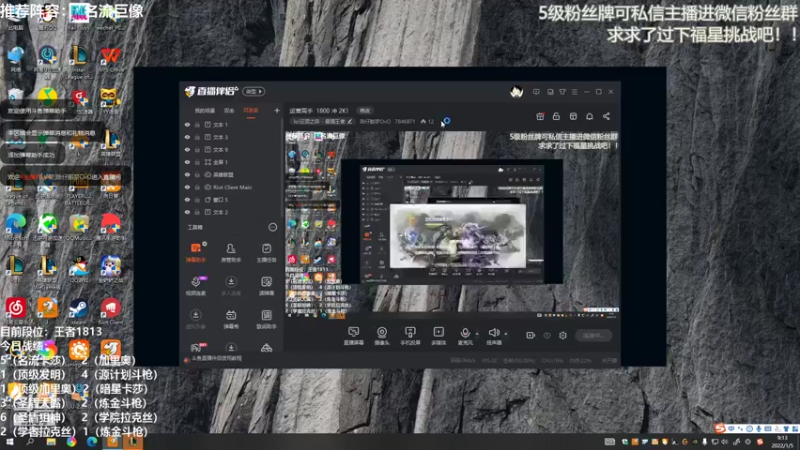Hide the Riot Client Main layer
The width and height of the screenshot is (800, 450).
coord(187,187)
